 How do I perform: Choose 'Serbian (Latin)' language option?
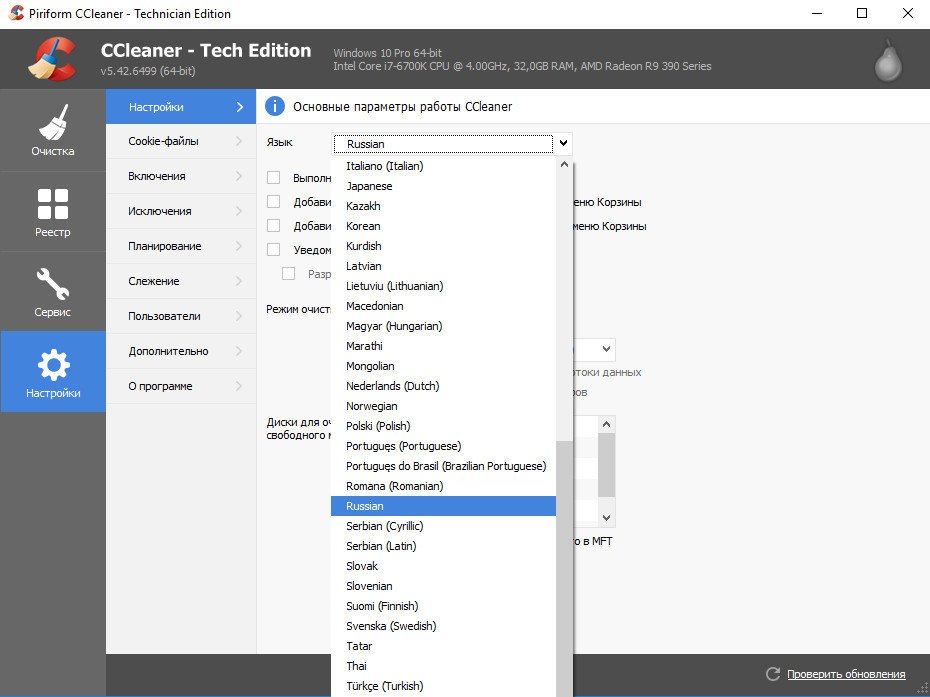pos(444,546)
